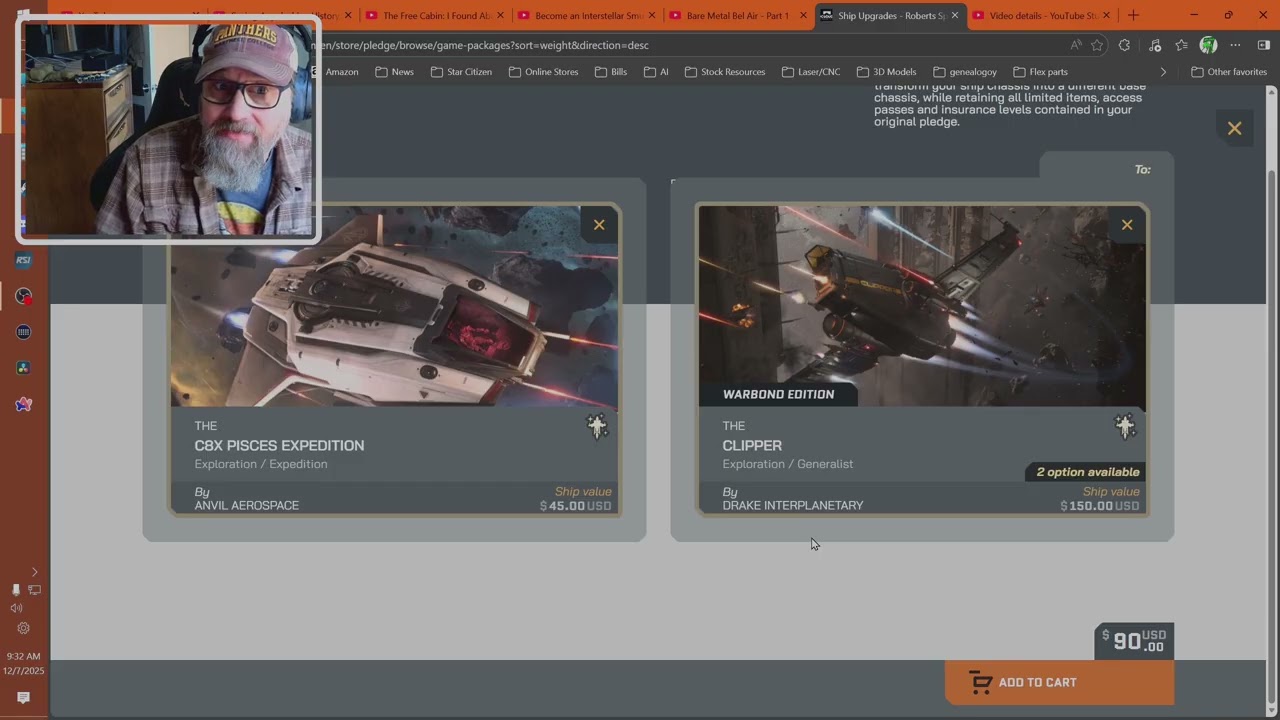Remove the C8X Pisces Expedition card
The height and width of the screenshot is (720, 1280).
(599, 225)
